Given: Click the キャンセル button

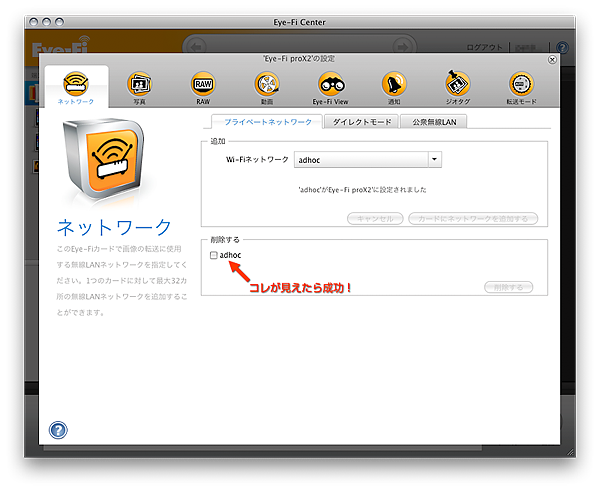Looking at the screenshot, I should pos(375,219).
